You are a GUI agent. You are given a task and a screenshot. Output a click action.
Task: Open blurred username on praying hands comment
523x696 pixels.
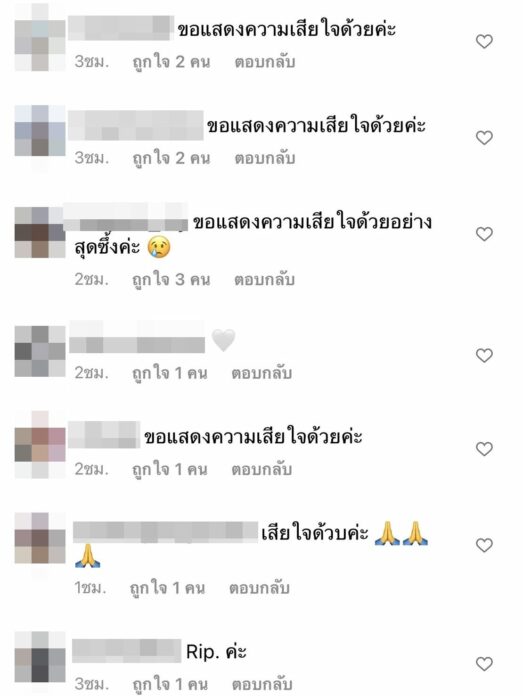pos(165,532)
